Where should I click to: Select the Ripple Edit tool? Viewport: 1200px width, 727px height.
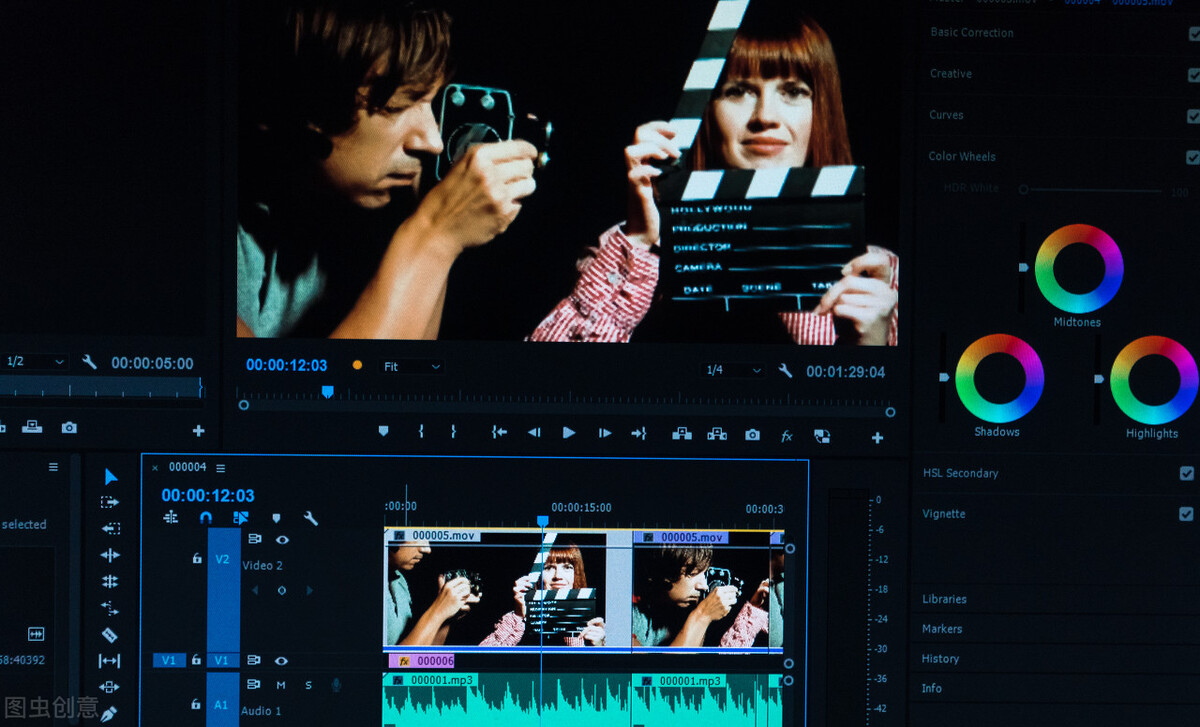pos(110,555)
